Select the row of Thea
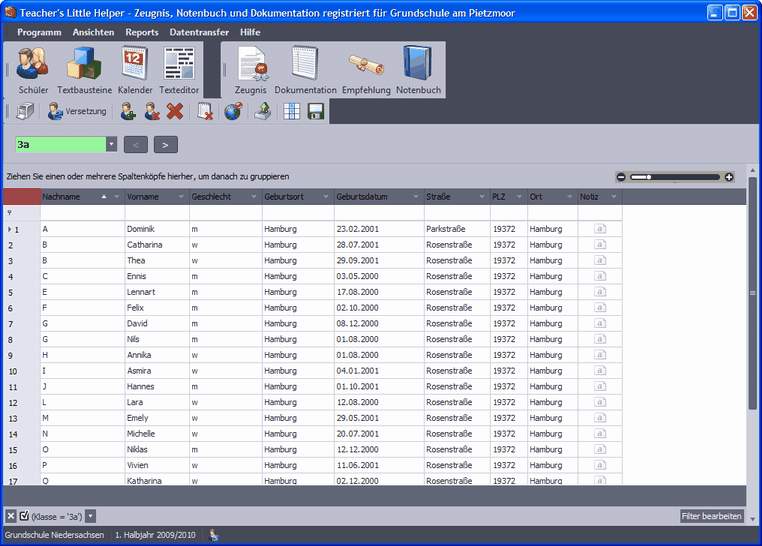 click(x=313, y=260)
